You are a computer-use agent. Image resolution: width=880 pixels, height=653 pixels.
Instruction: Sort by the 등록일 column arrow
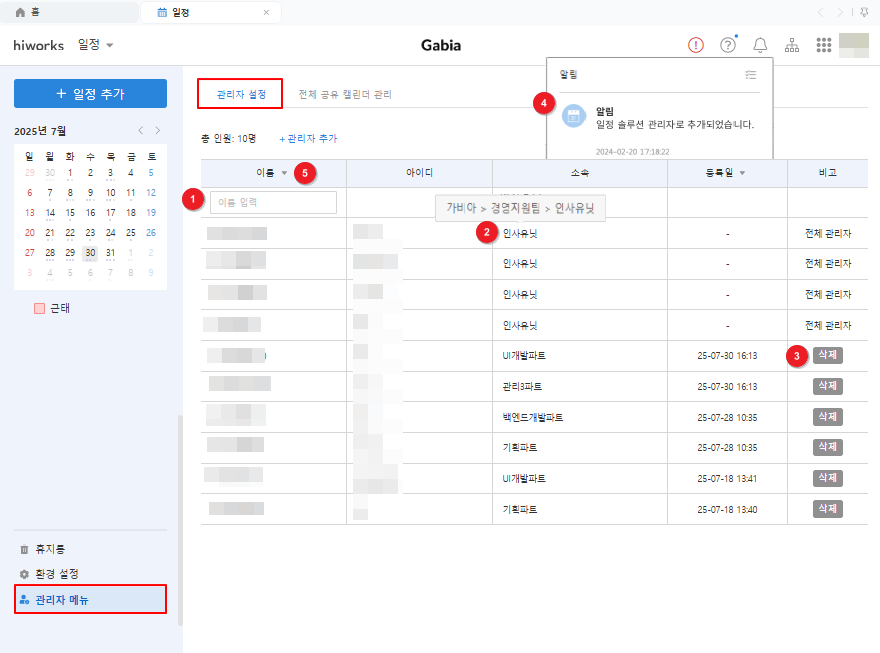(x=742, y=173)
